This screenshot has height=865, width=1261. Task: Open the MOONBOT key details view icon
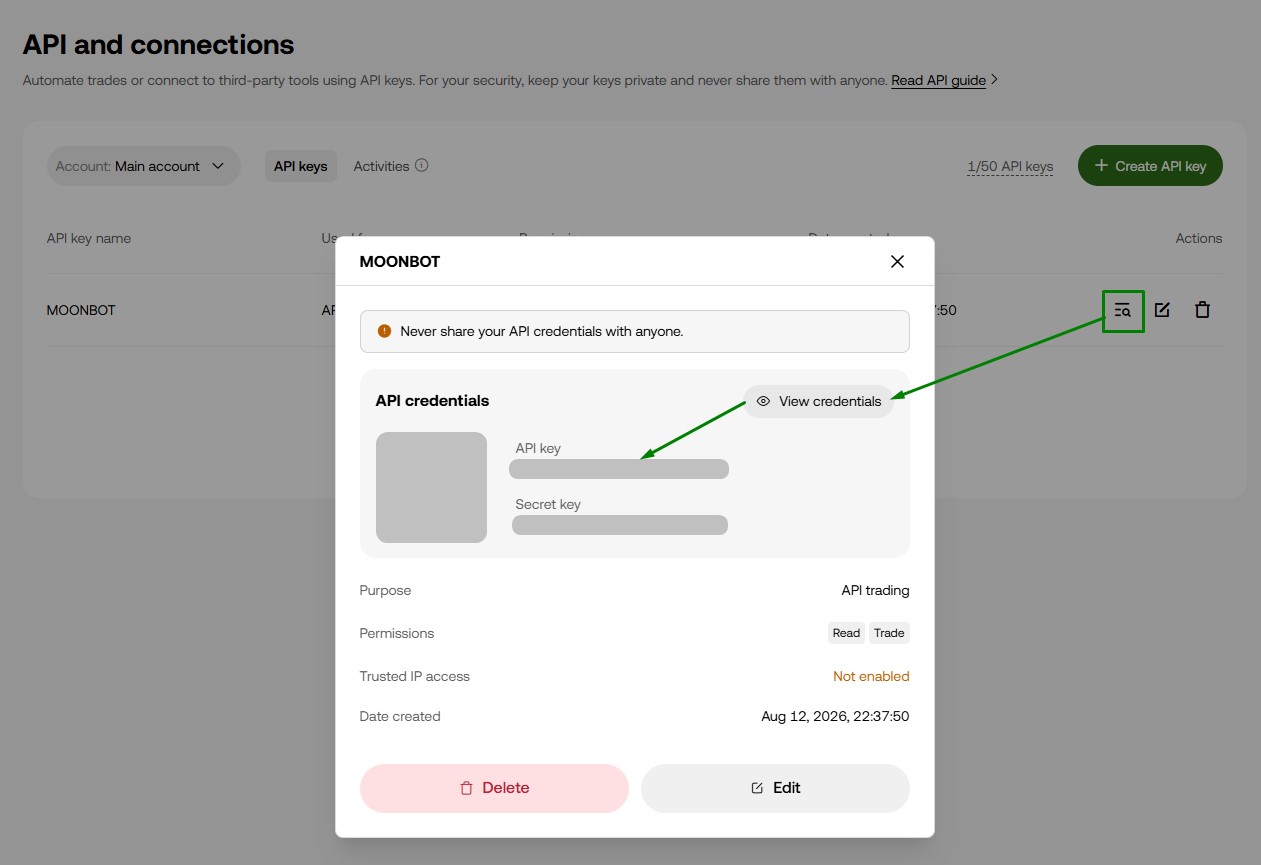(1123, 310)
